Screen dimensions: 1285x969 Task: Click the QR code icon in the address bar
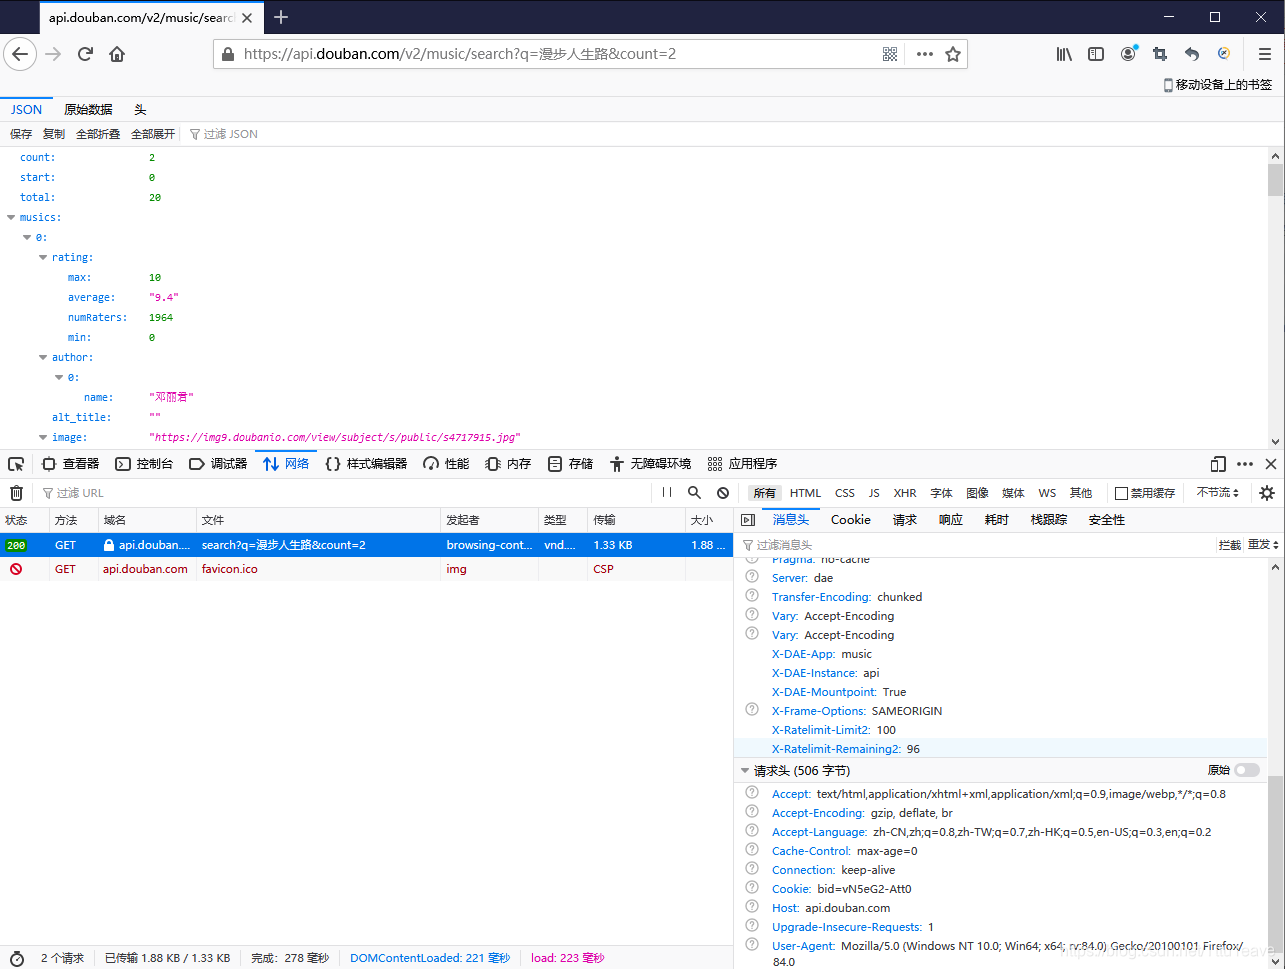pos(890,54)
